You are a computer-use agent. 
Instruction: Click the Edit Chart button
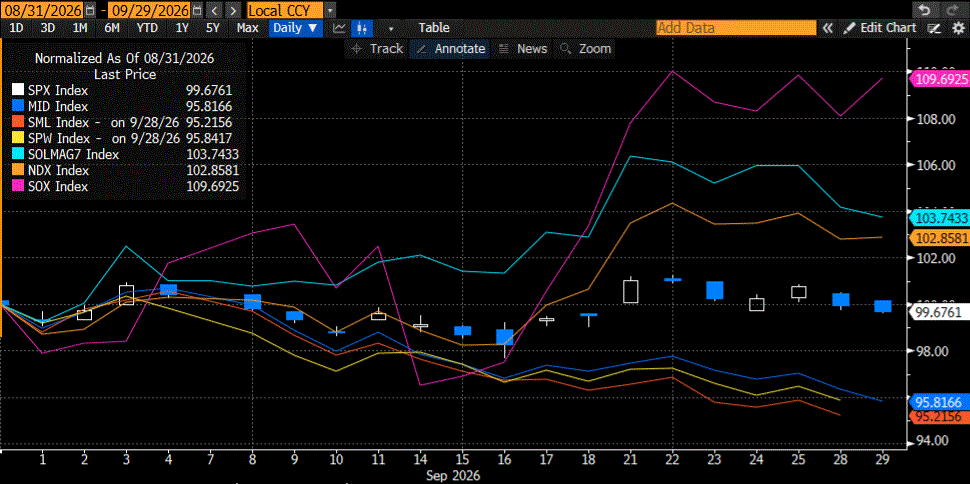(x=880, y=28)
